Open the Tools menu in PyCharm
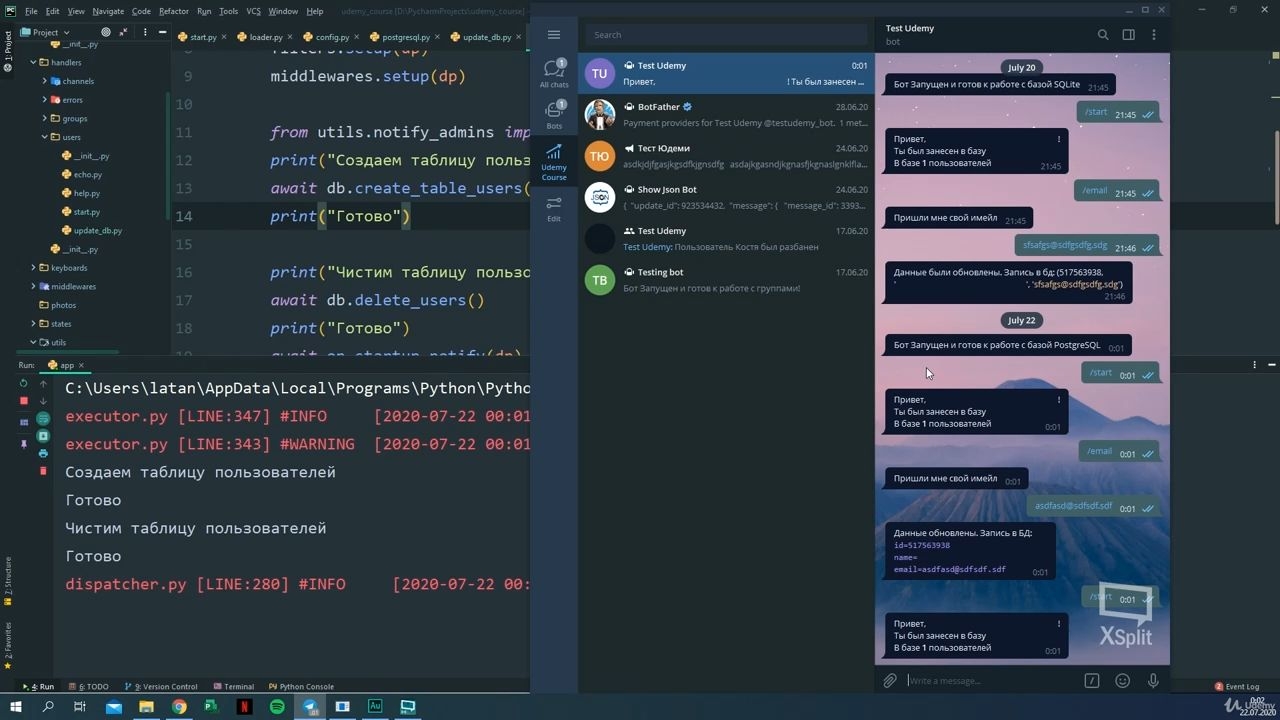Screen dimensions: 1280x720 pos(228,11)
